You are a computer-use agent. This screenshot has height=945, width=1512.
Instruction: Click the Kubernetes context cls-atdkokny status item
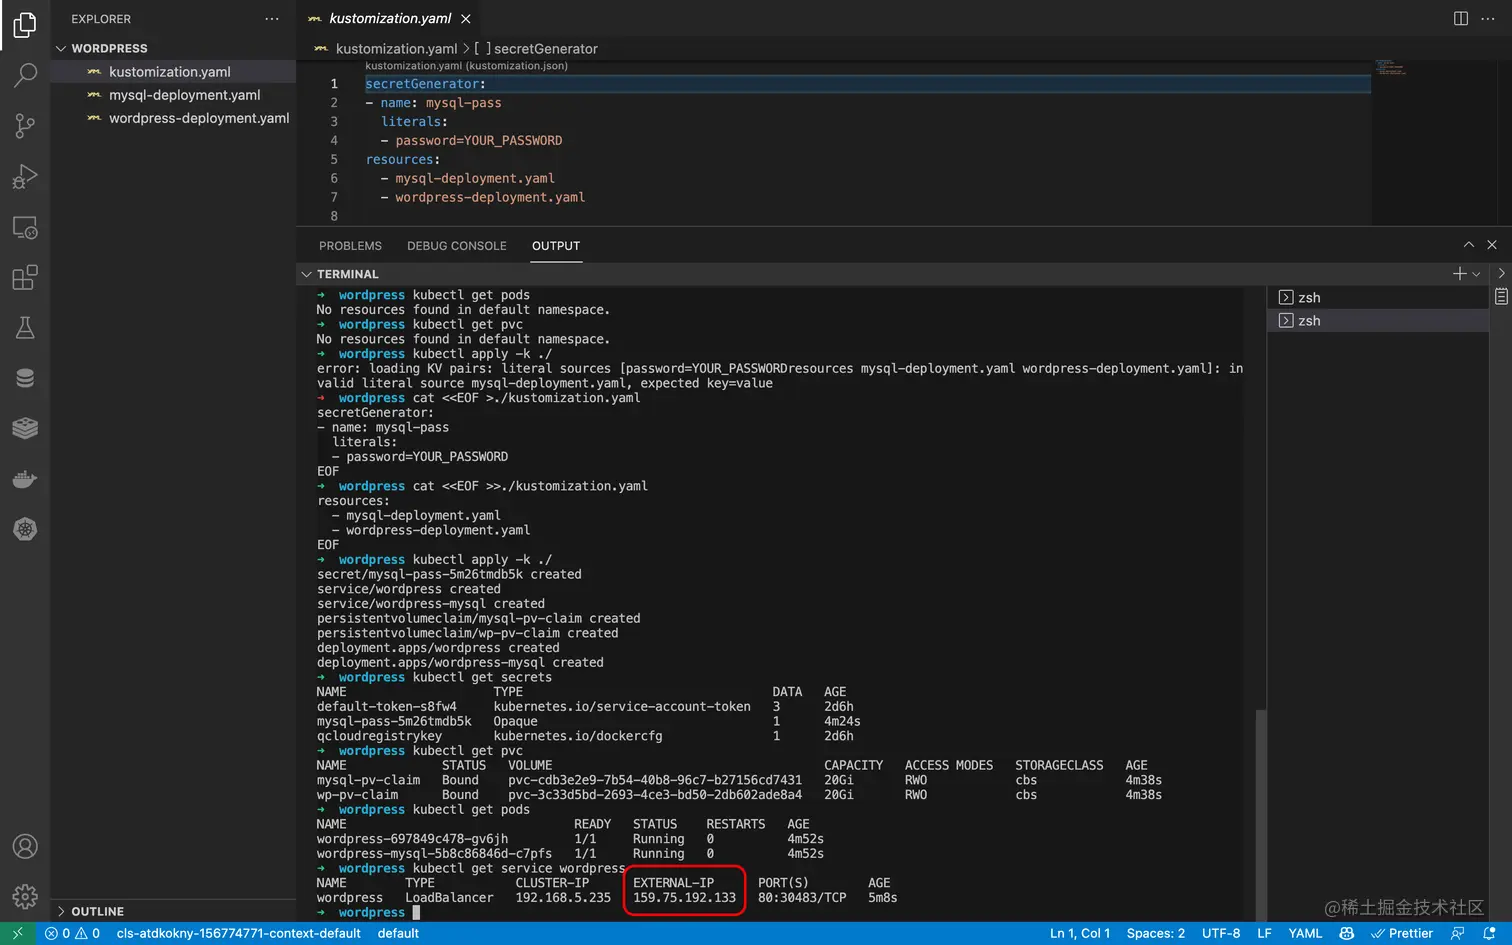click(238, 933)
